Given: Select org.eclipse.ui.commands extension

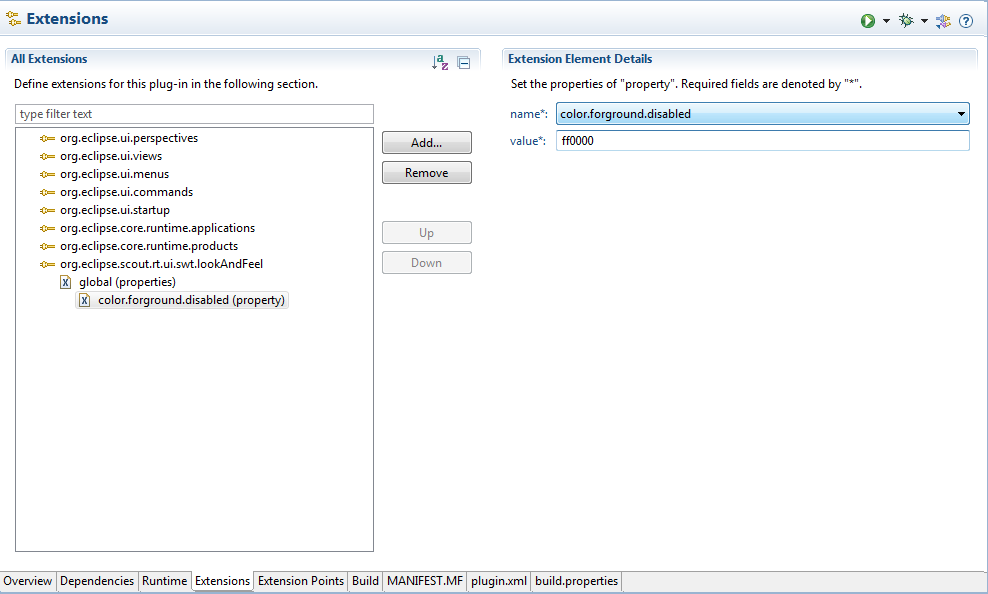Looking at the screenshot, I should pyautogui.click(x=127, y=192).
